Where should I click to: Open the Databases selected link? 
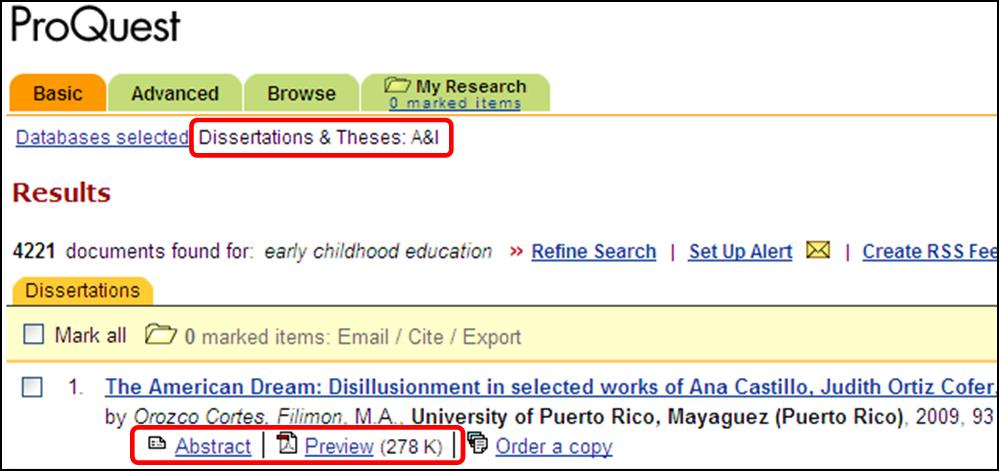coord(102,138)
